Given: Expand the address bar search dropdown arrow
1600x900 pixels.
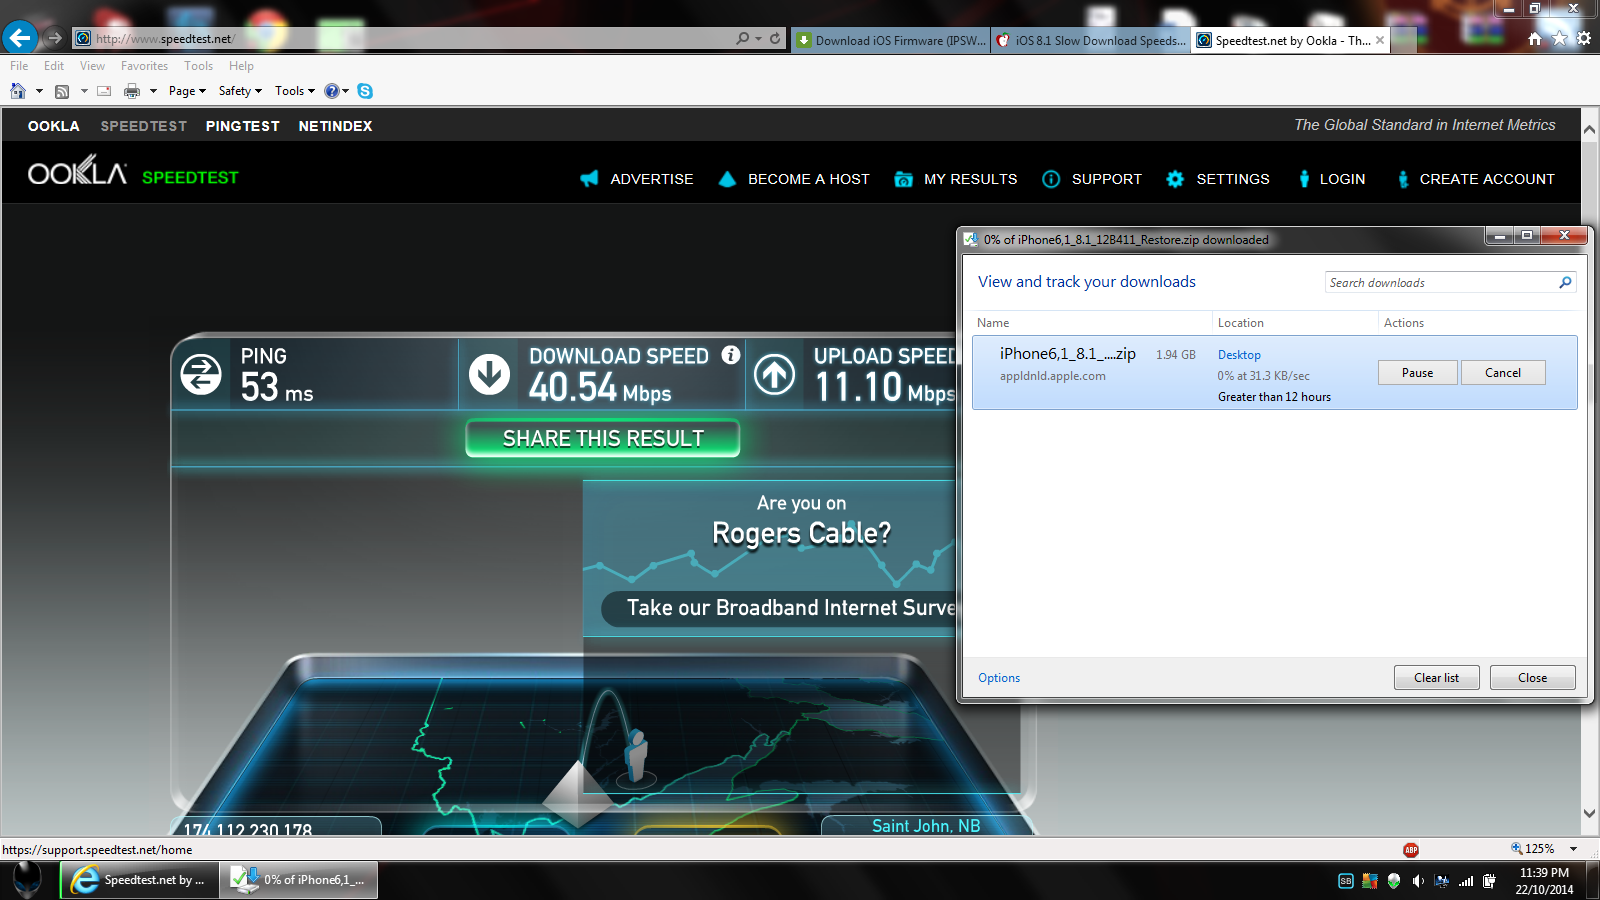Looking at the screenshot, I should point(758,38).
